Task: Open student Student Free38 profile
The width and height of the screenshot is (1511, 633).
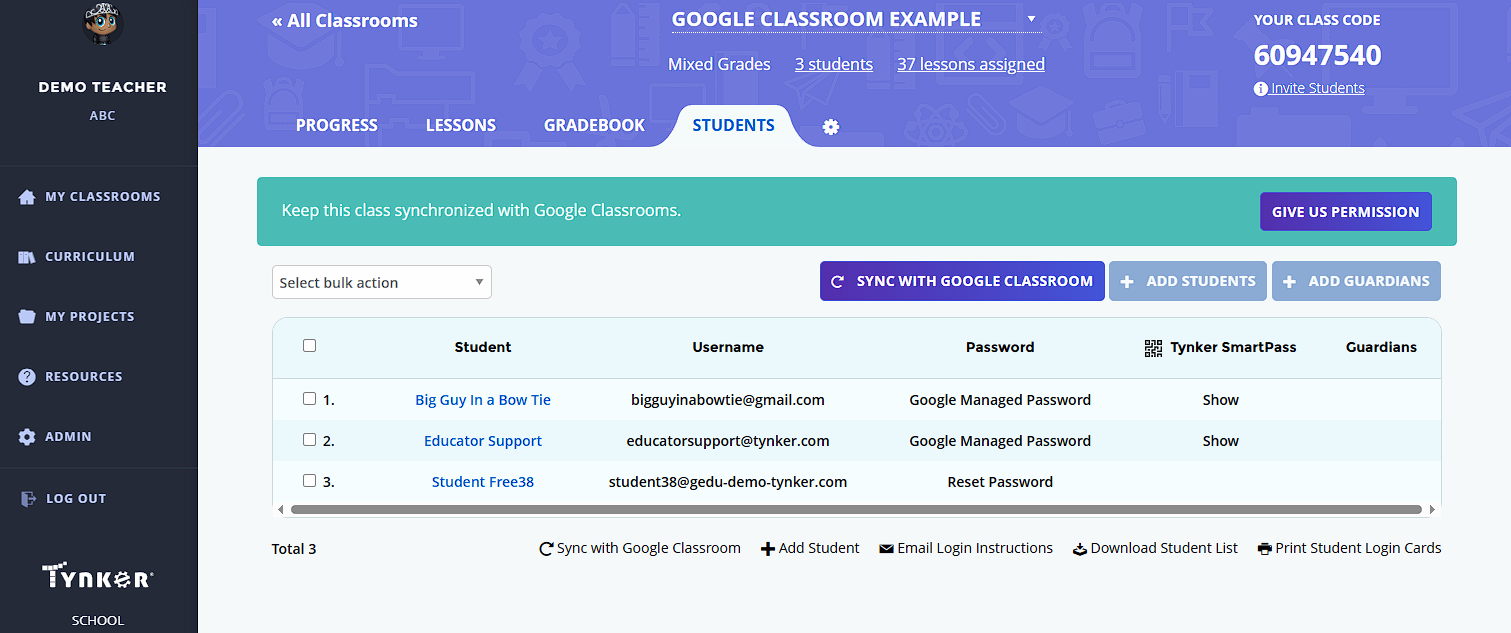Action: point(483,482)
